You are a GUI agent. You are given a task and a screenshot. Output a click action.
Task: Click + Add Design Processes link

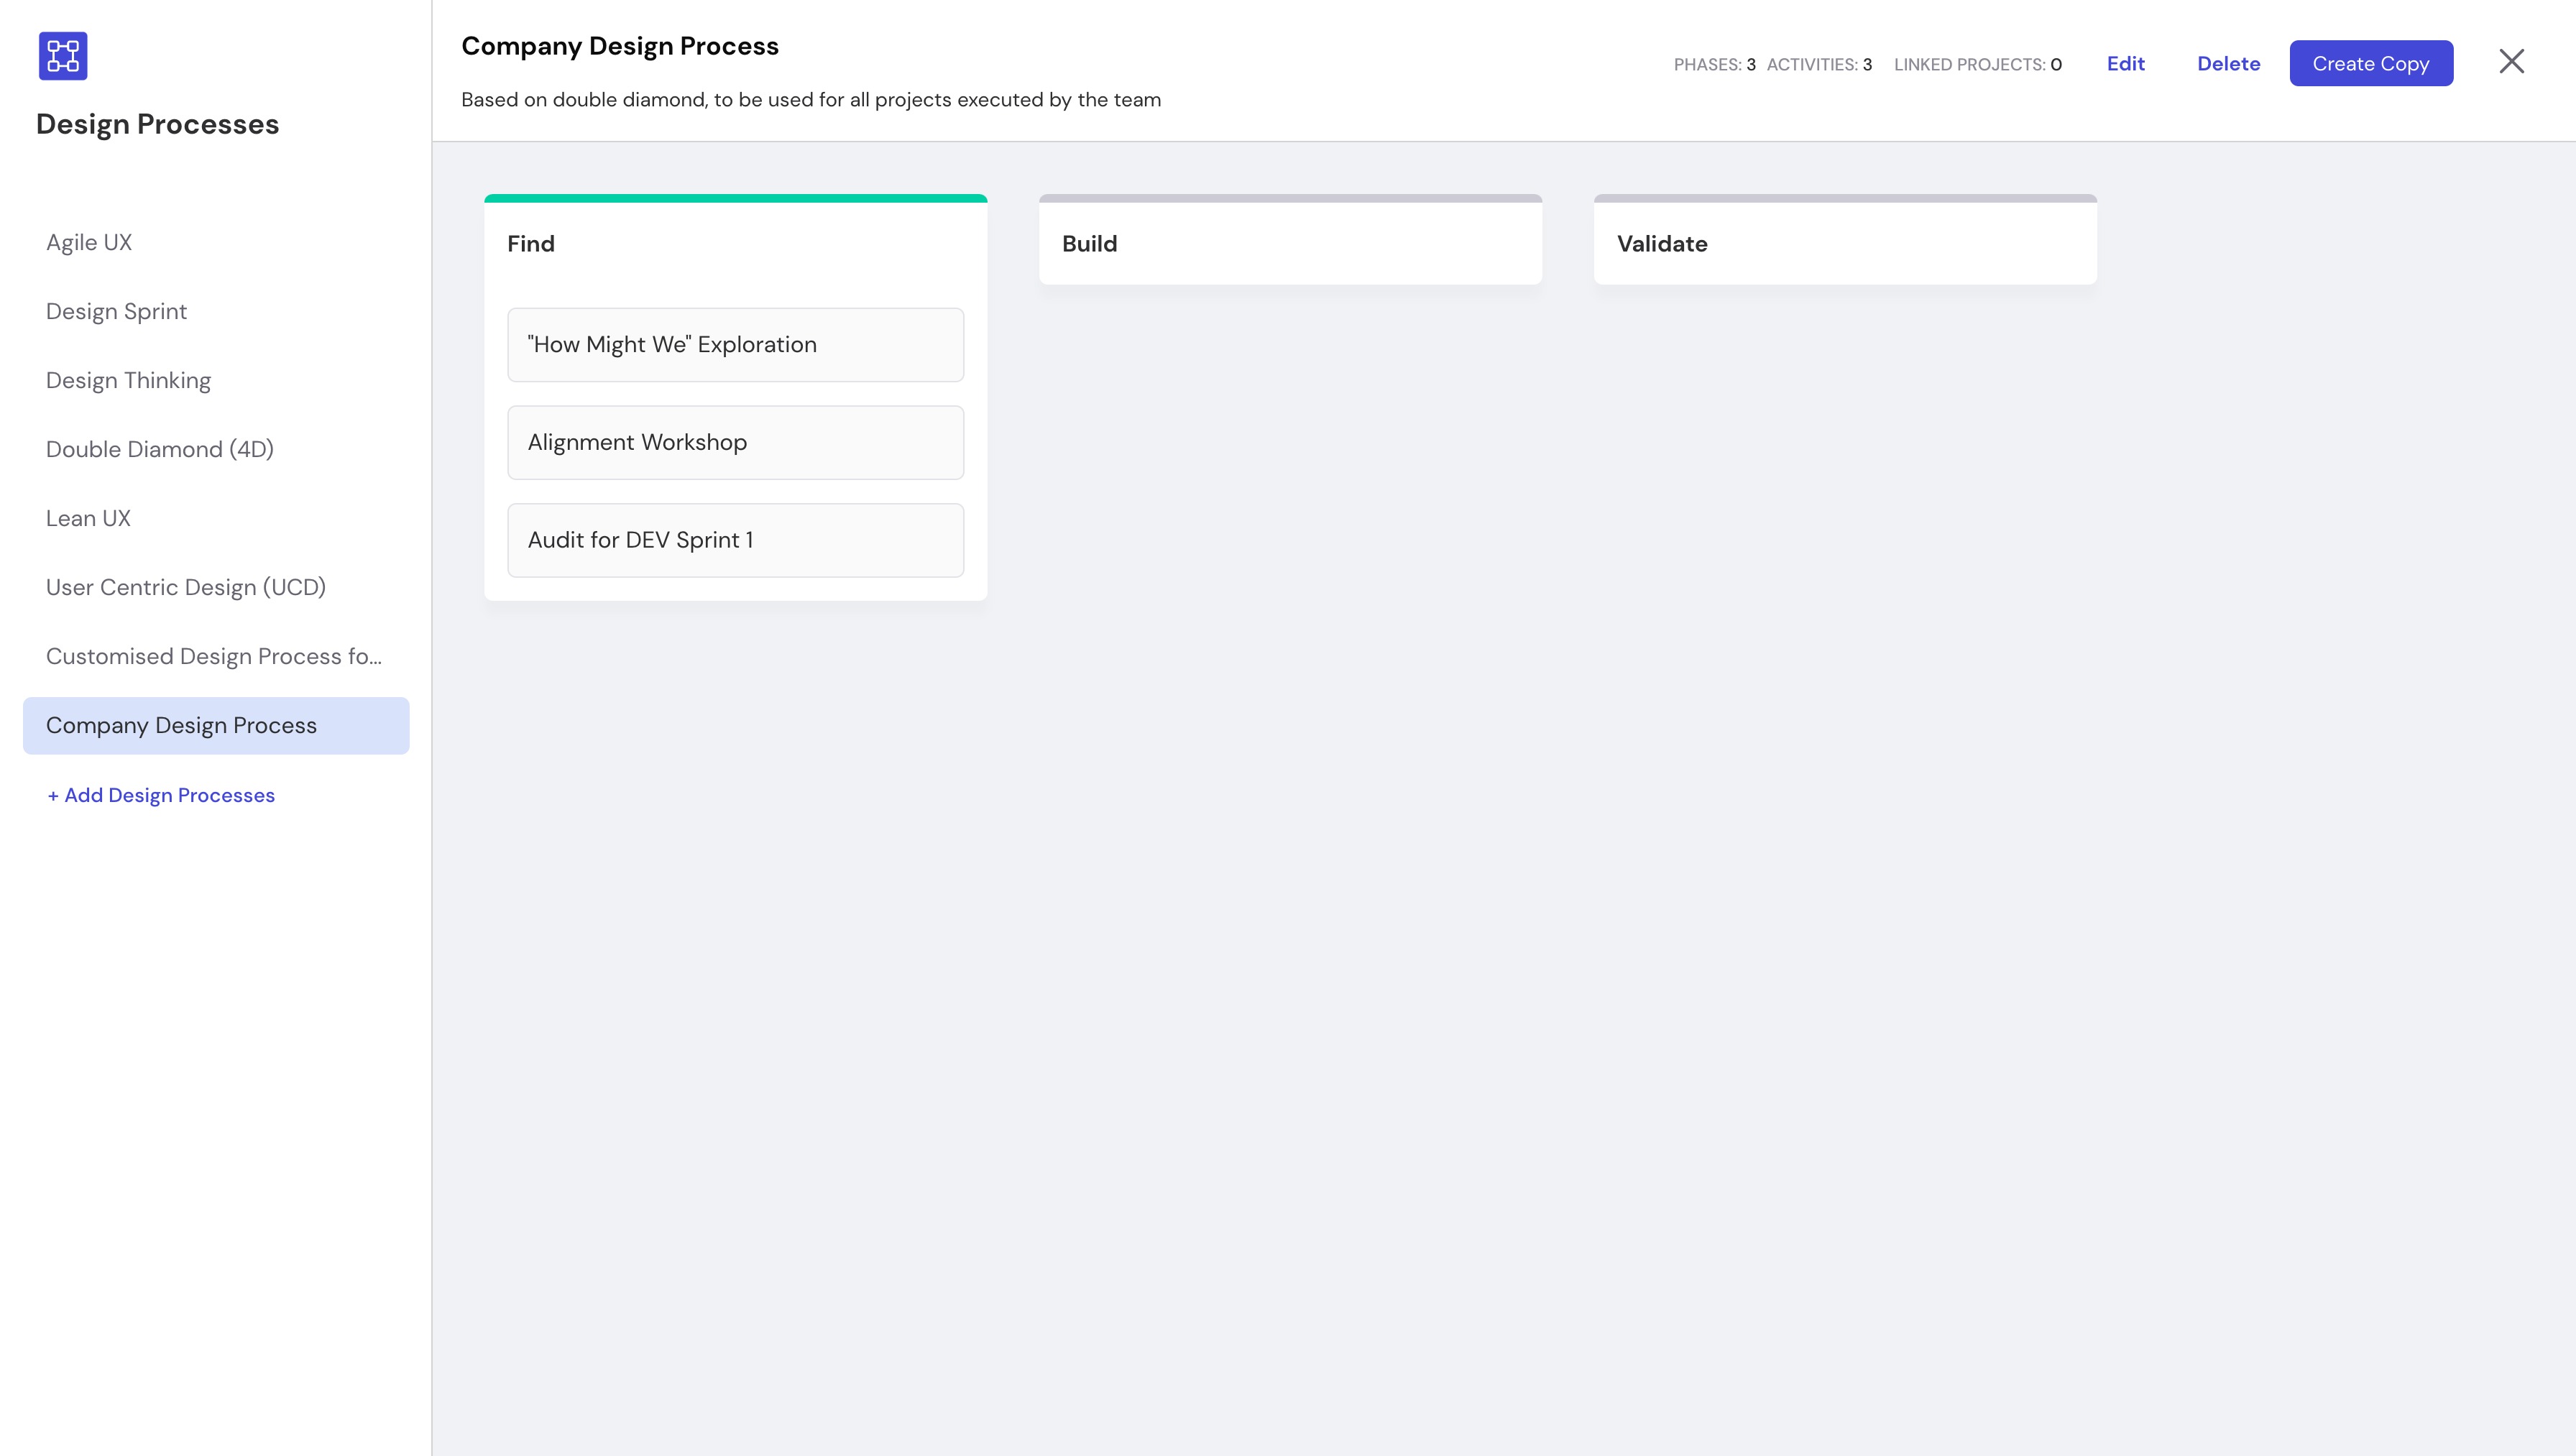161,796
